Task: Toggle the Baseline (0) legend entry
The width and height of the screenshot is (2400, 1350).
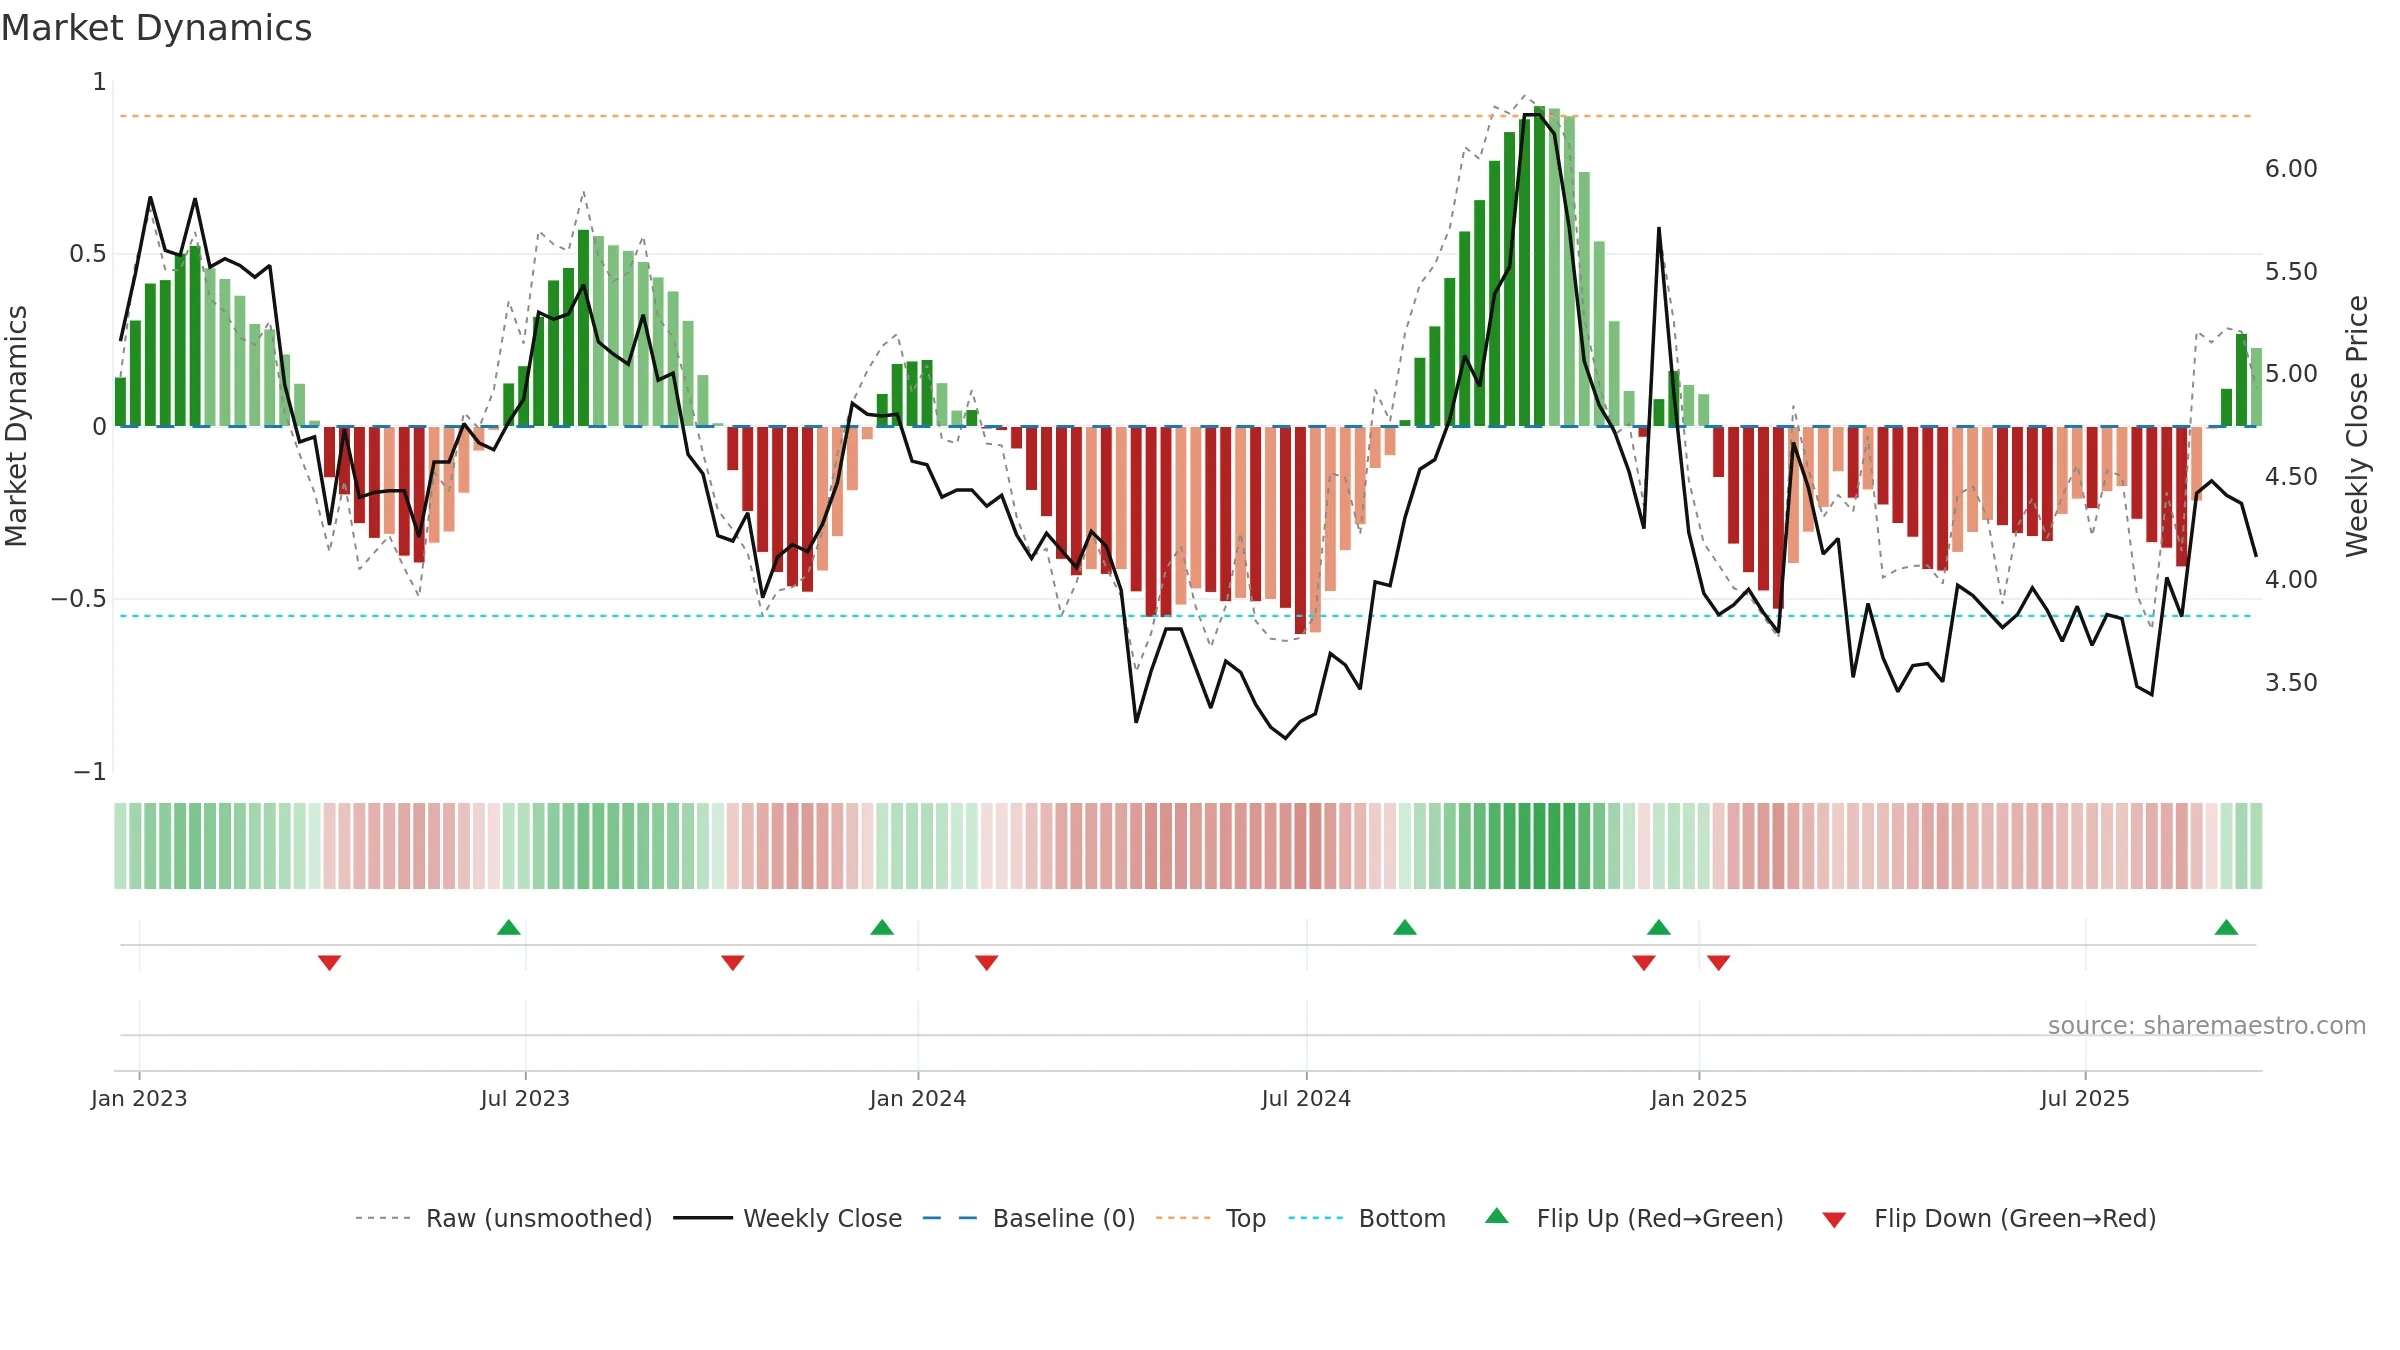Action: (x=1029, y=1218)
